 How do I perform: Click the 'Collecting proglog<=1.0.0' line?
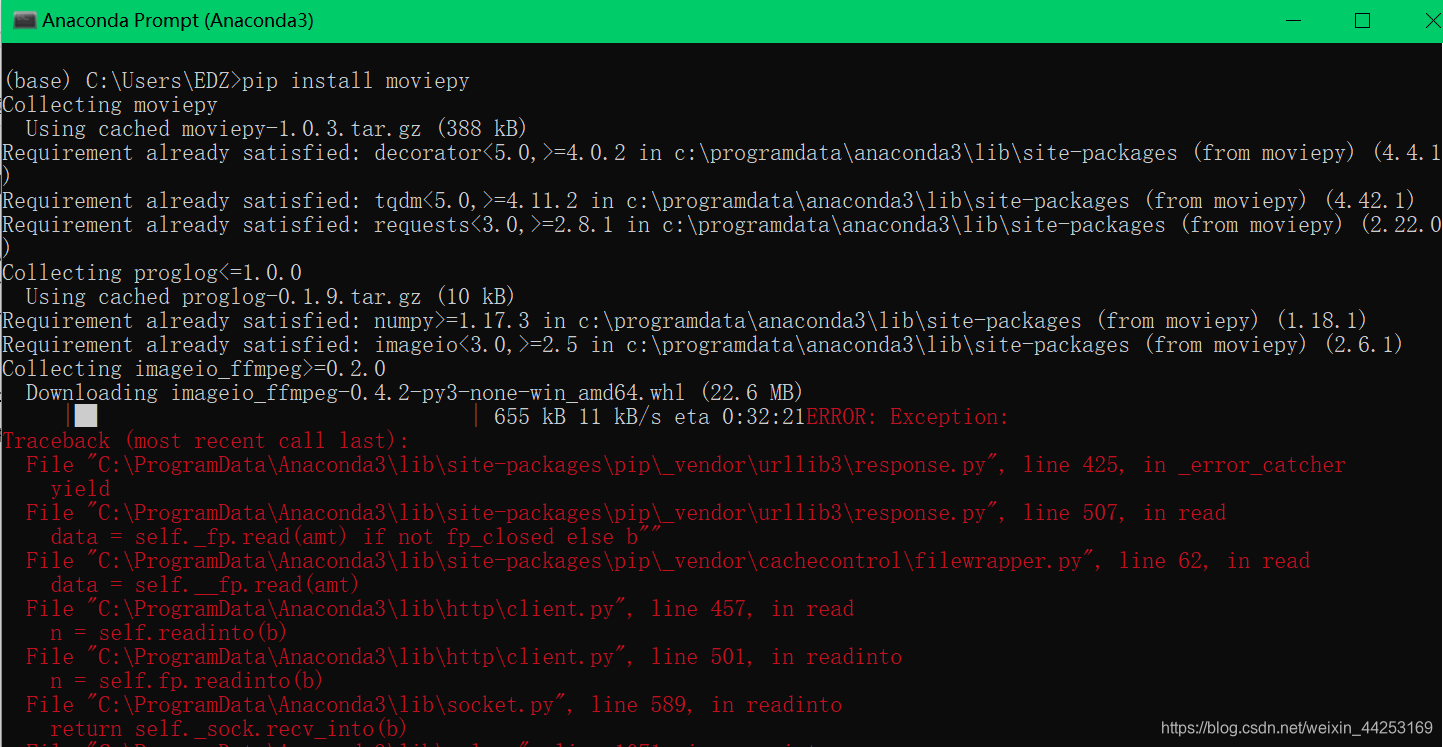pyautogui.click(x=152, y=273)
